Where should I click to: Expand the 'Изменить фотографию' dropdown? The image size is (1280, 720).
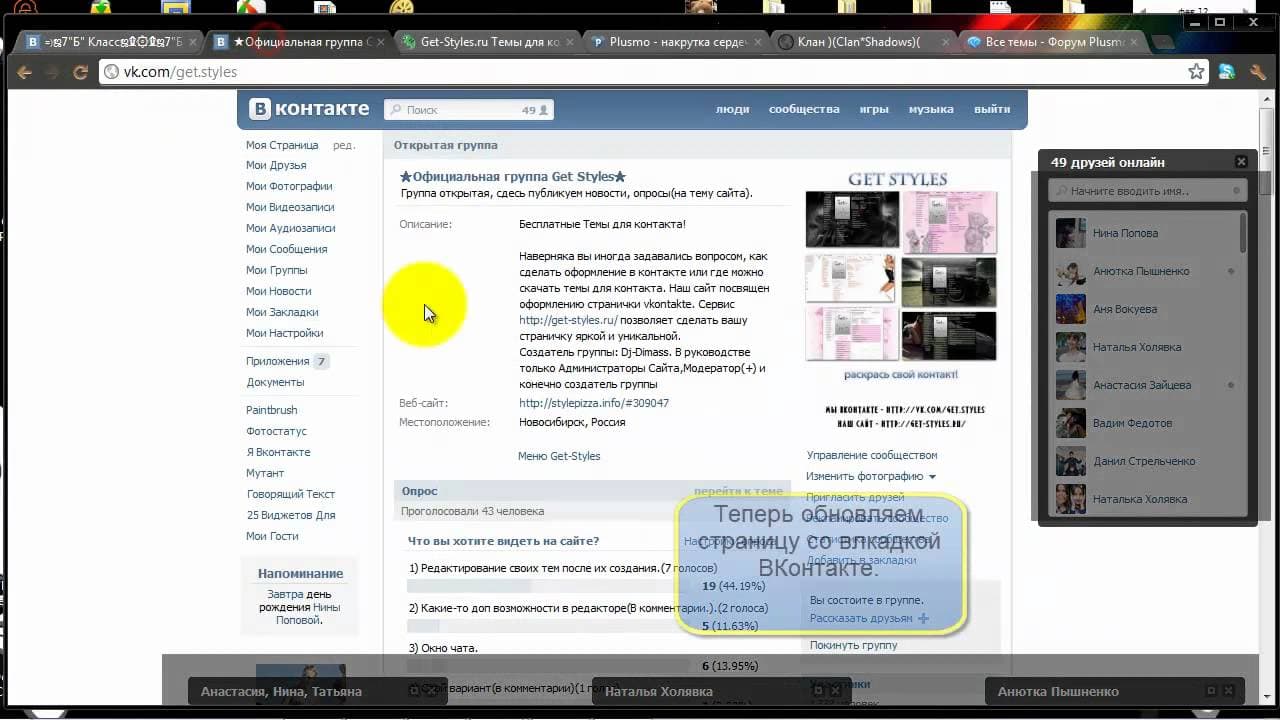[x=871, y=476]
